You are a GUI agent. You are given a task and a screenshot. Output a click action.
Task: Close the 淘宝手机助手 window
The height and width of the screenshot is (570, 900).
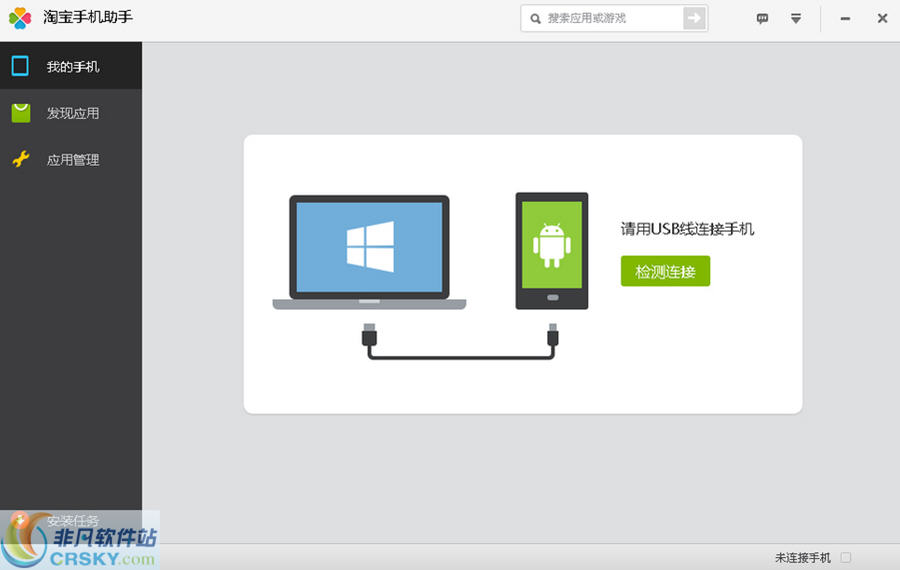[x=882, y=18]
